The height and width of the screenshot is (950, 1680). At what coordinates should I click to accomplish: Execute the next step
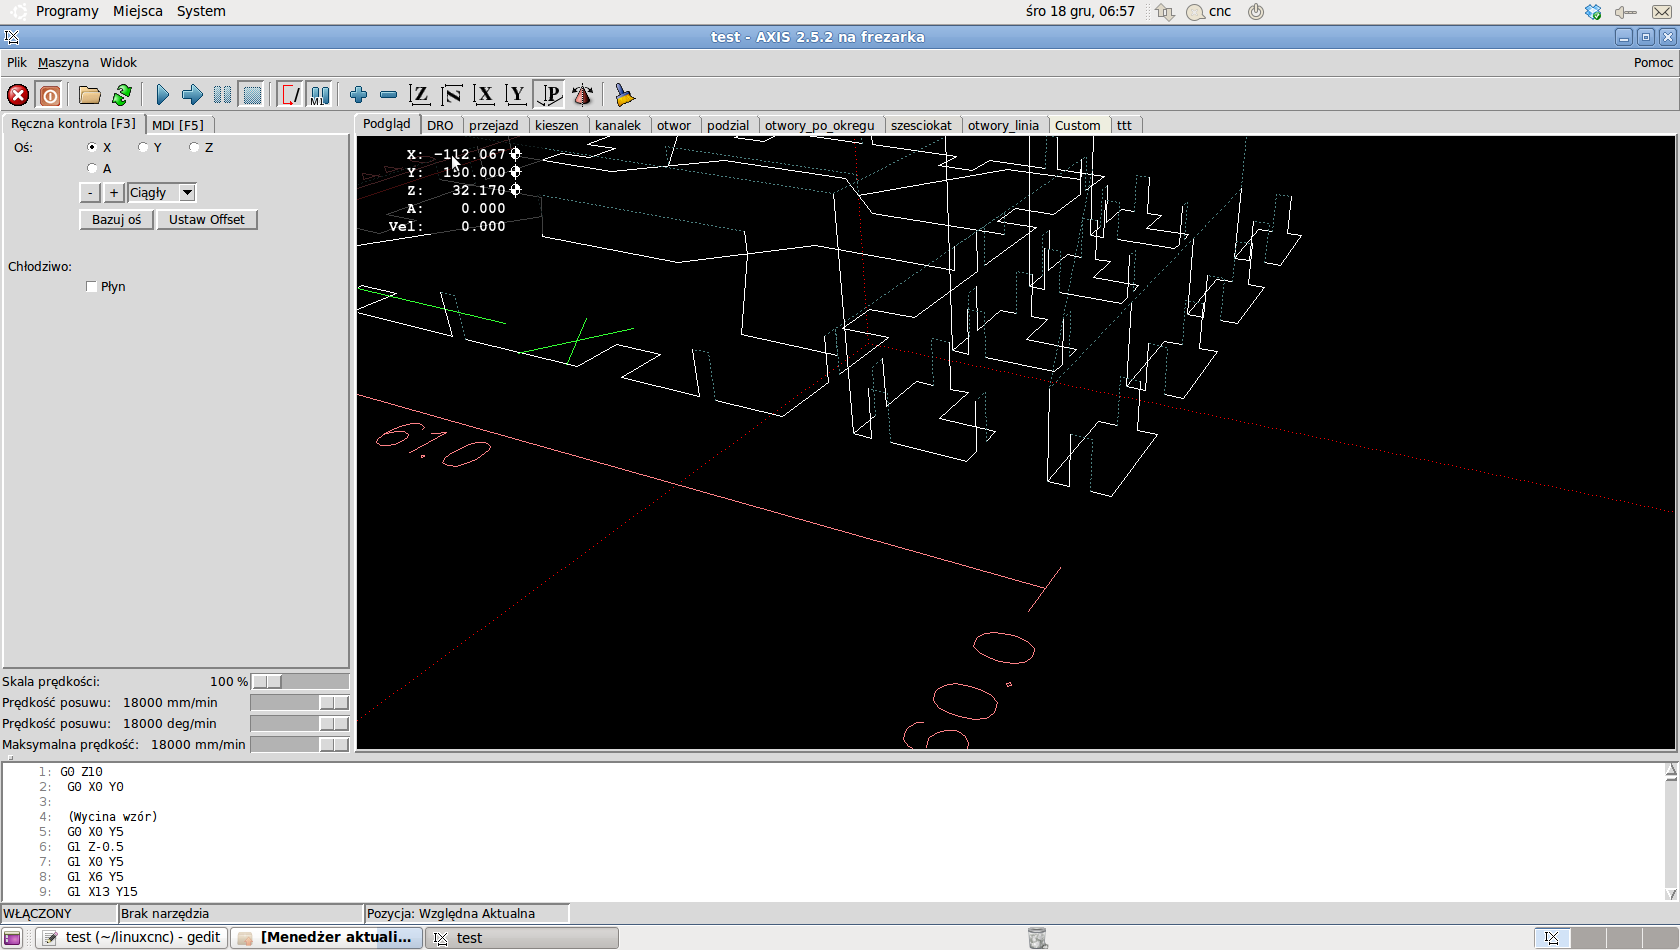(192, 95)
